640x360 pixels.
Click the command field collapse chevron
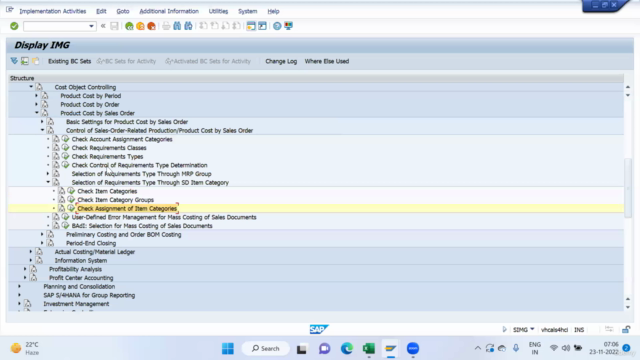(x=103, y=26)
